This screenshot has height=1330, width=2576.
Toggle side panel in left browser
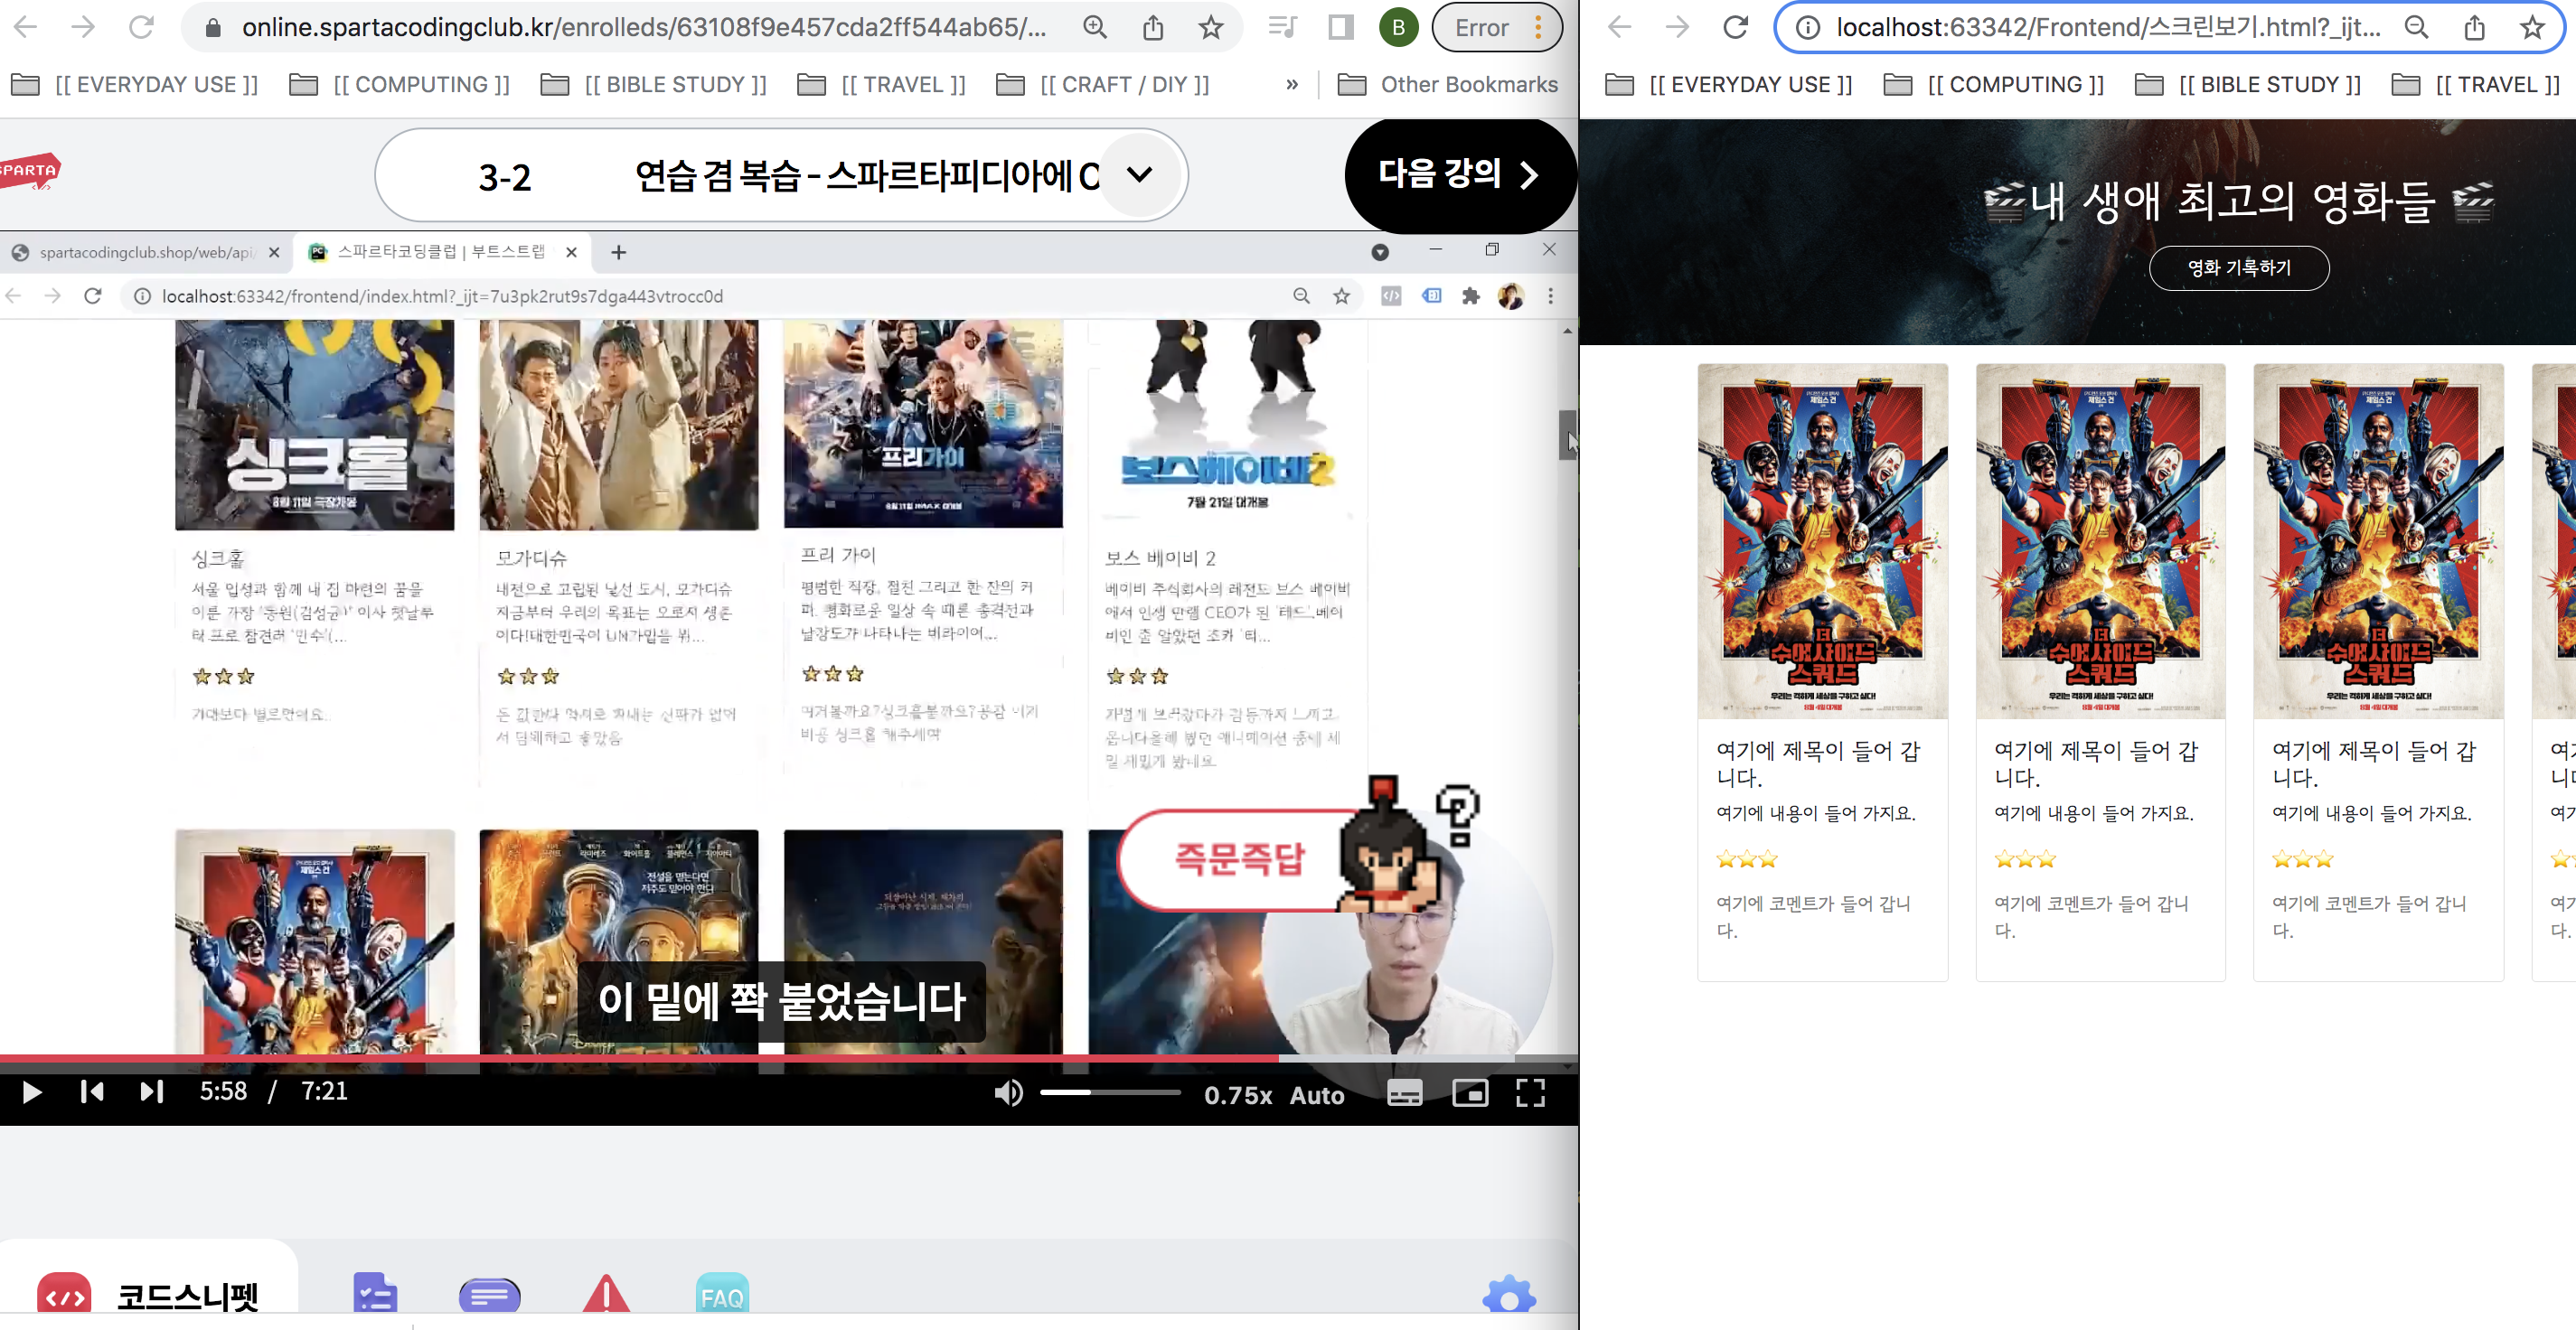point(1340,27)
